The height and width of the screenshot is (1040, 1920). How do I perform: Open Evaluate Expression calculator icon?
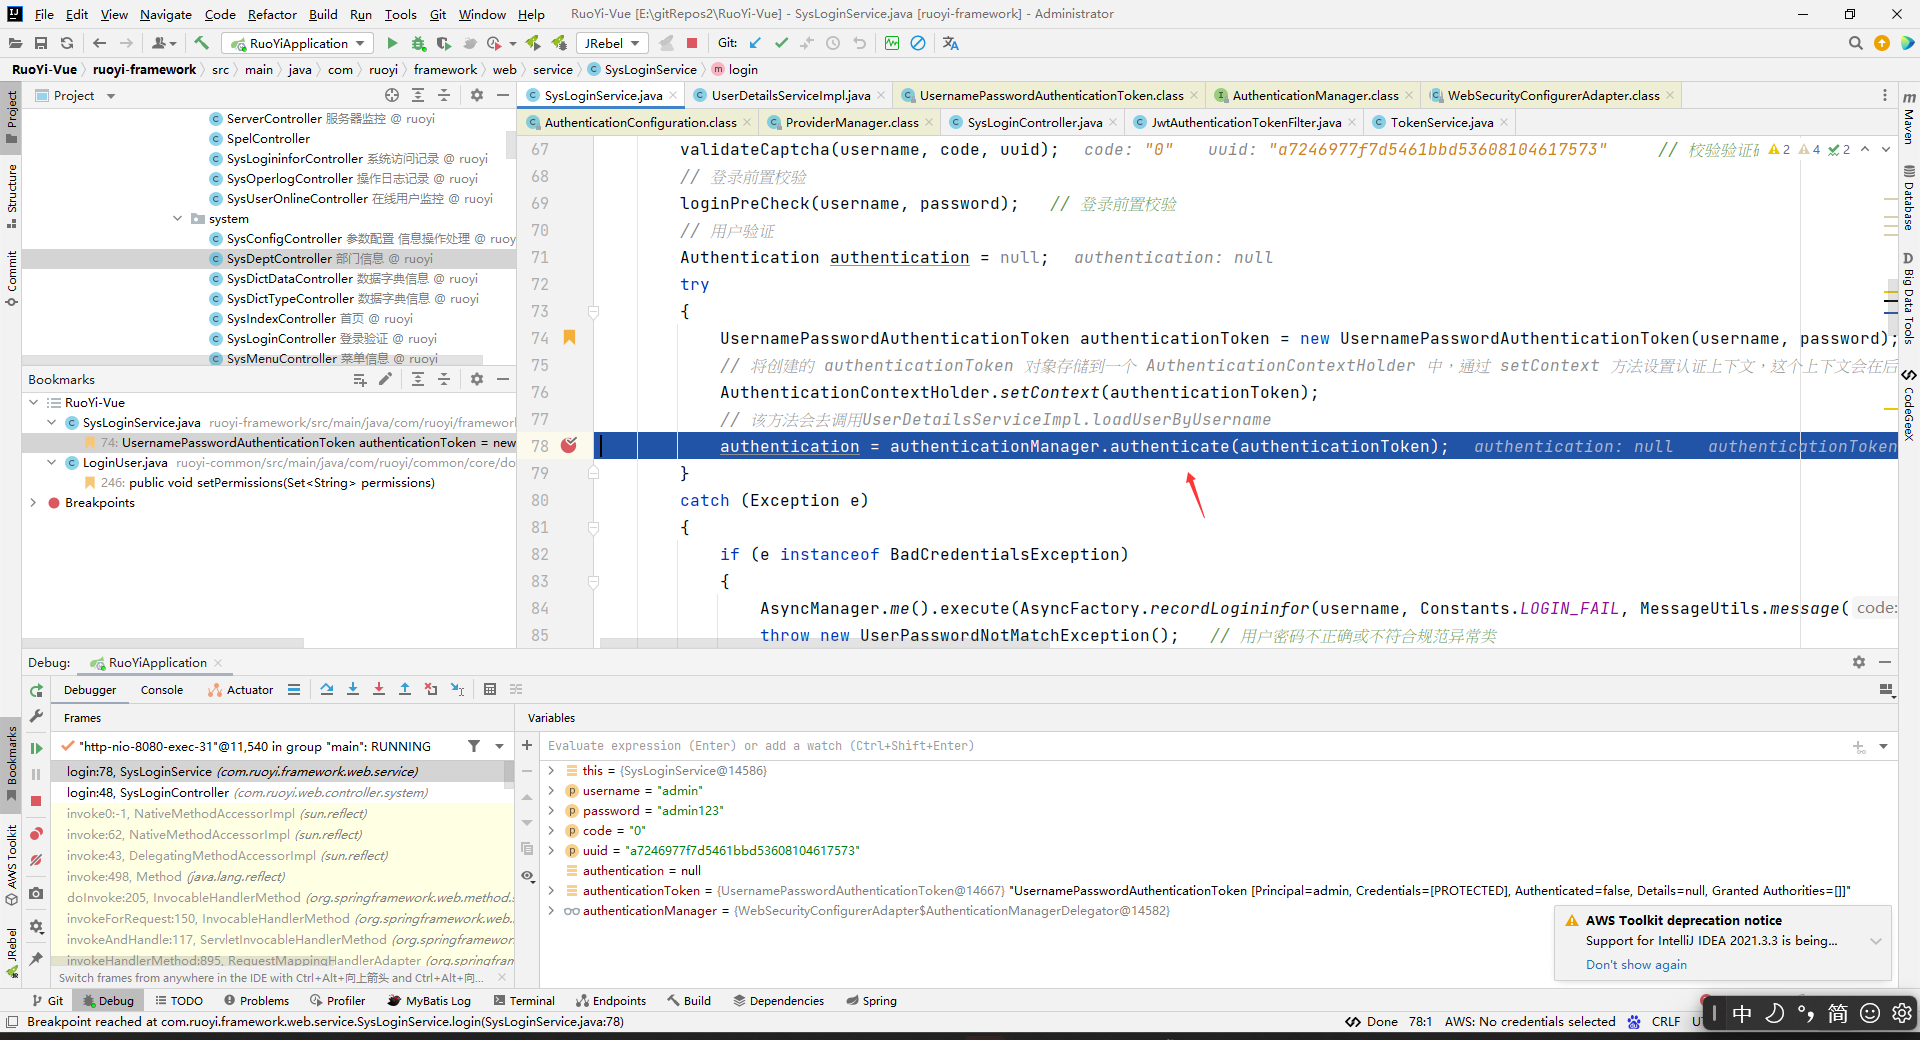490,689
